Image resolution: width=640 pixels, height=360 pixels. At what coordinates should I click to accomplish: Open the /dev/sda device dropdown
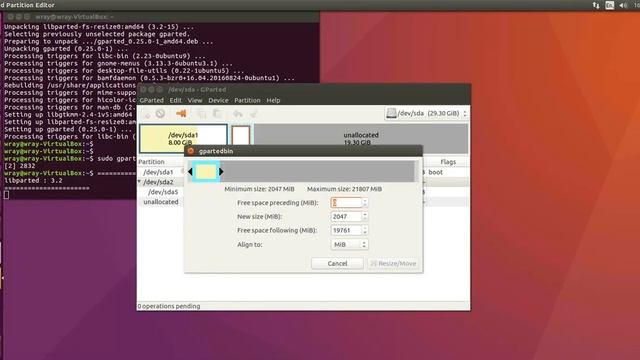426,113
